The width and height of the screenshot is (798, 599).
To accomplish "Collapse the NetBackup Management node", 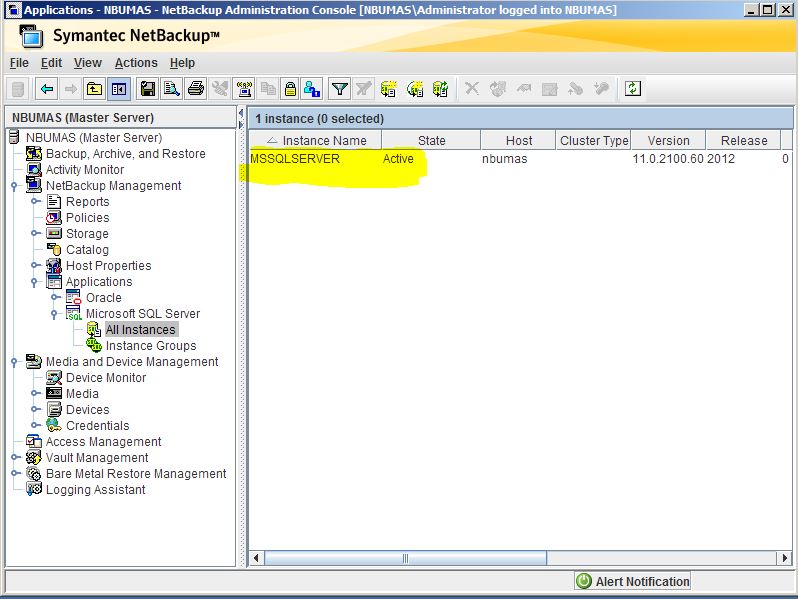I will click(x=14, y=186).
